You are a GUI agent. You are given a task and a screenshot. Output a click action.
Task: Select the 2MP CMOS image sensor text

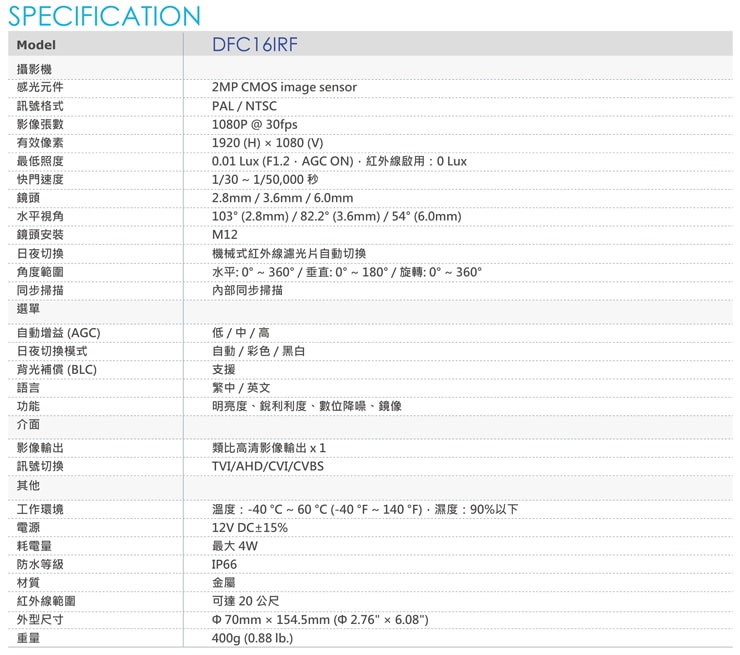284,87
